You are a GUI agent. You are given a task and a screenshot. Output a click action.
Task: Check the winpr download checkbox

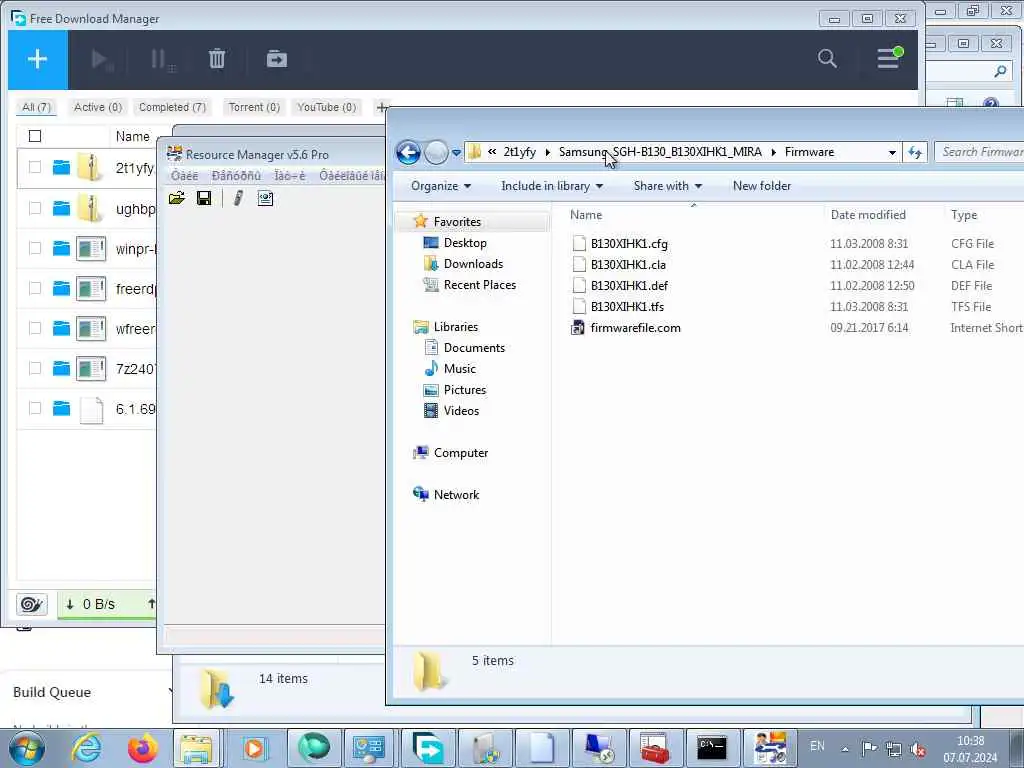[35, 248]
